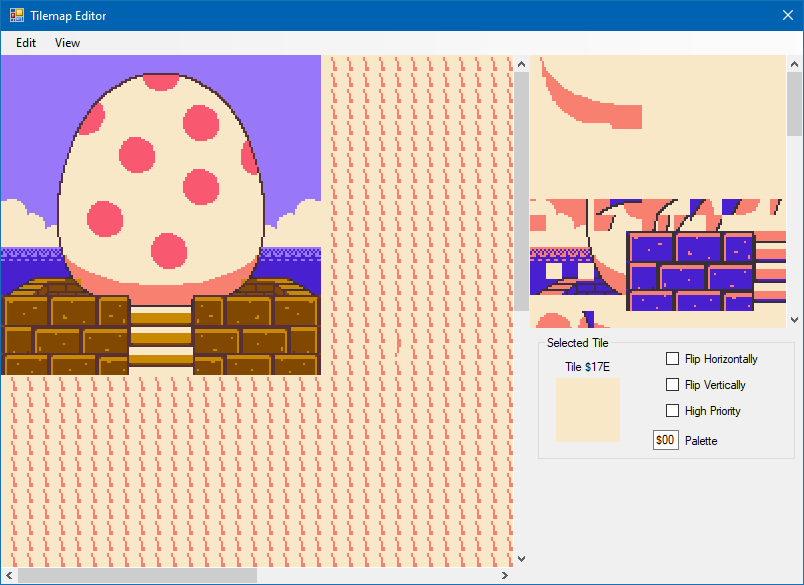Close the Tilemap Editor window
804x585 pixels.
tap(788, 15)
